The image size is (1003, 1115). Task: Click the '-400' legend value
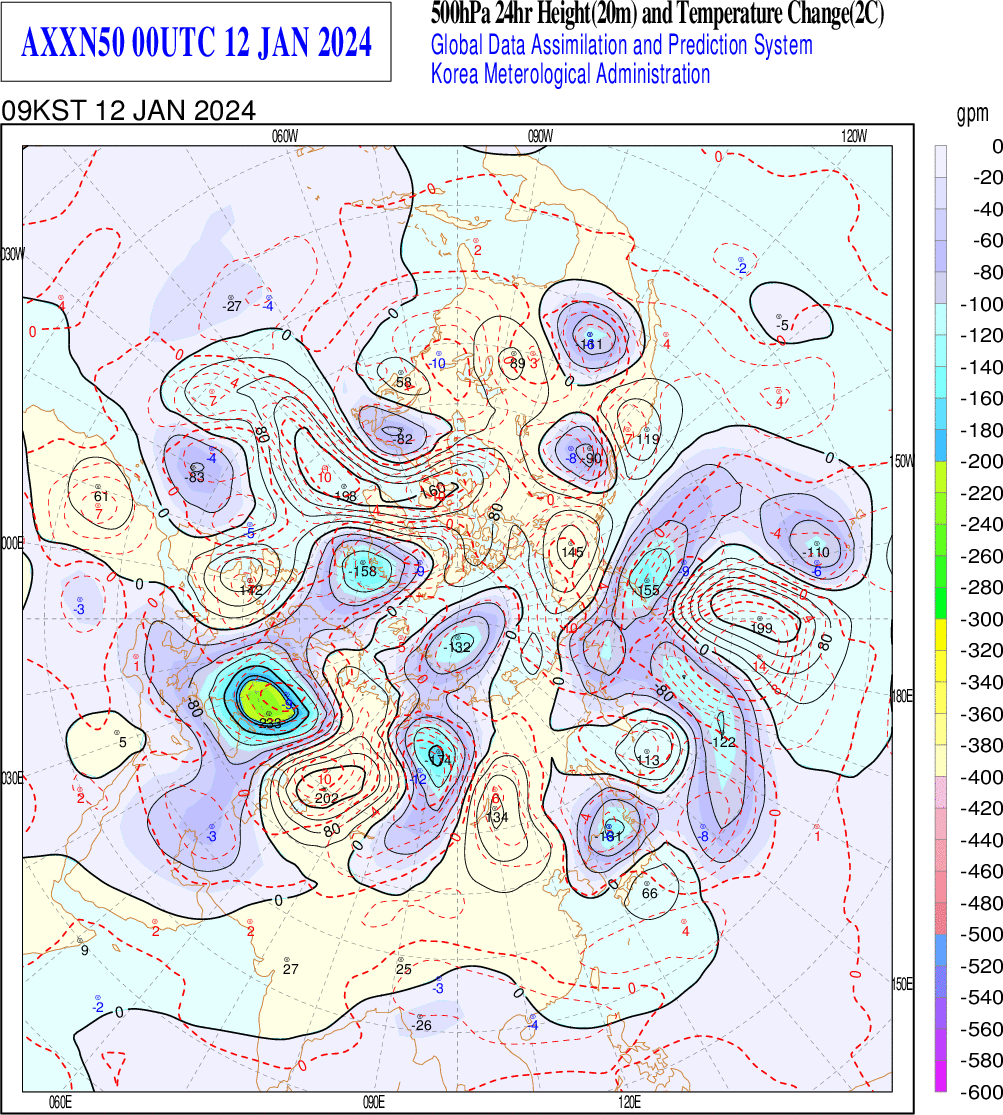click(981, 777)
